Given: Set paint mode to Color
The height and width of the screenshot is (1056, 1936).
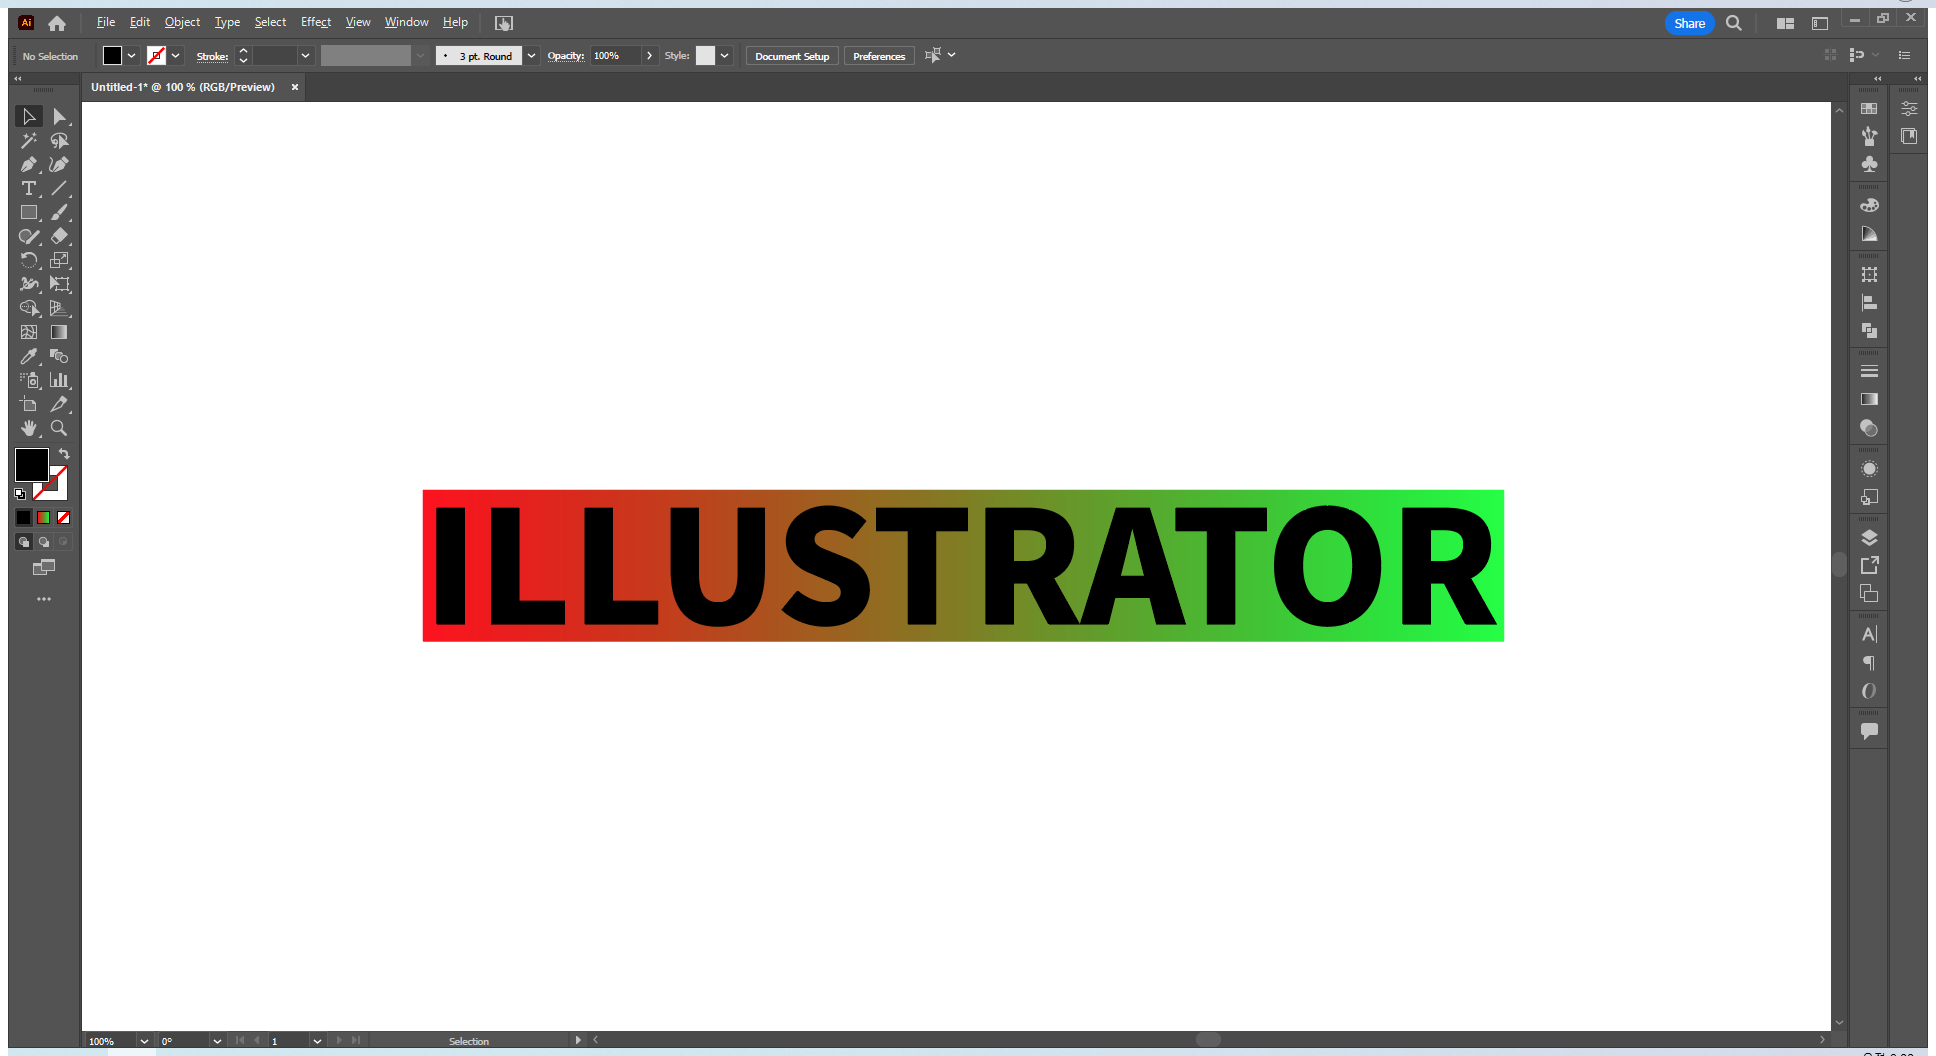Looking at the screenshot, I should coord(24,518).
